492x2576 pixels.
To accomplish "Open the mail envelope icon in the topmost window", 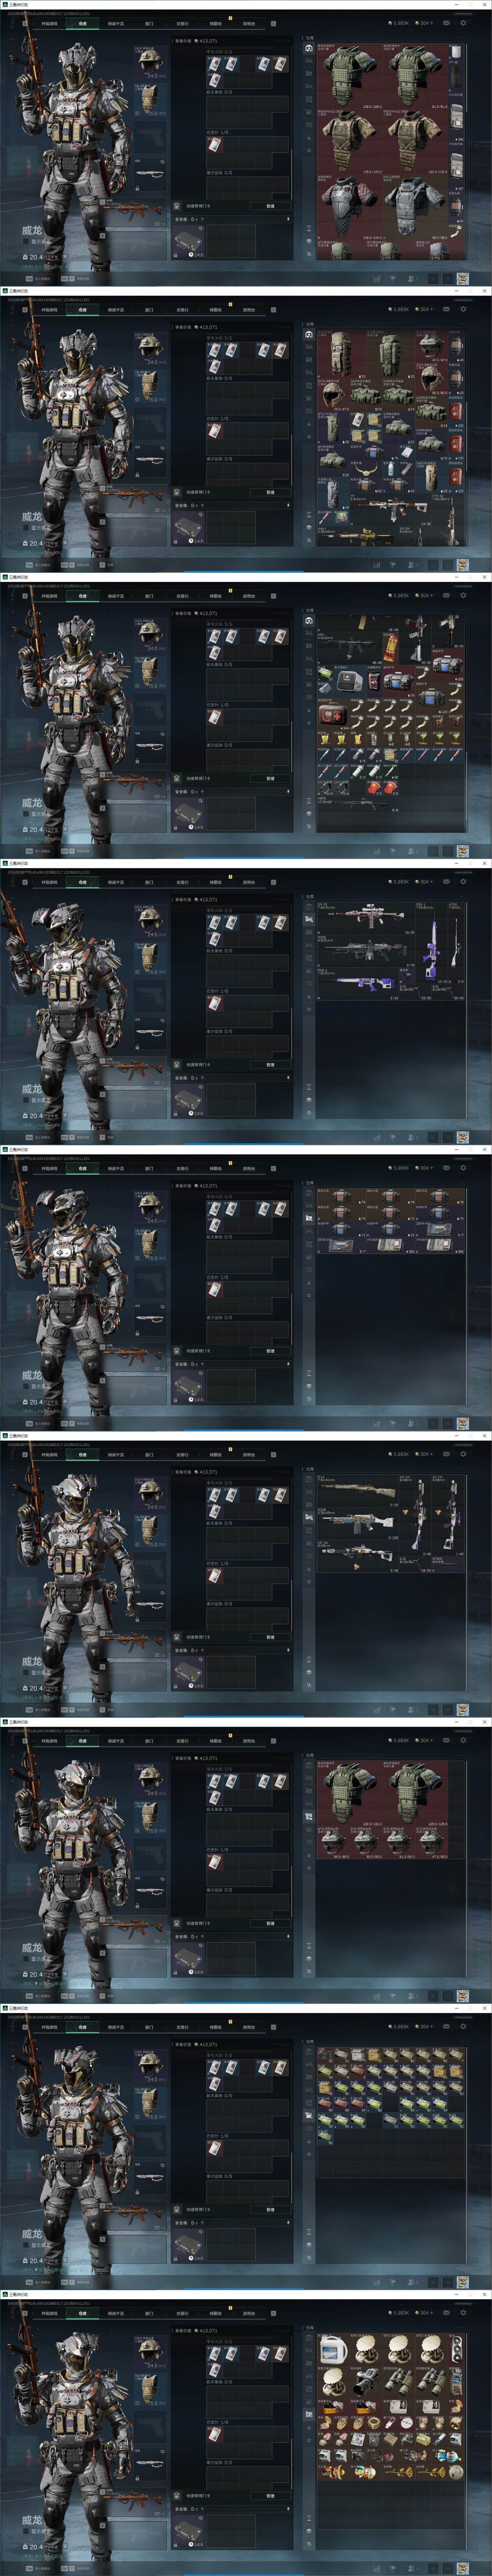I will tap(446, 23).
